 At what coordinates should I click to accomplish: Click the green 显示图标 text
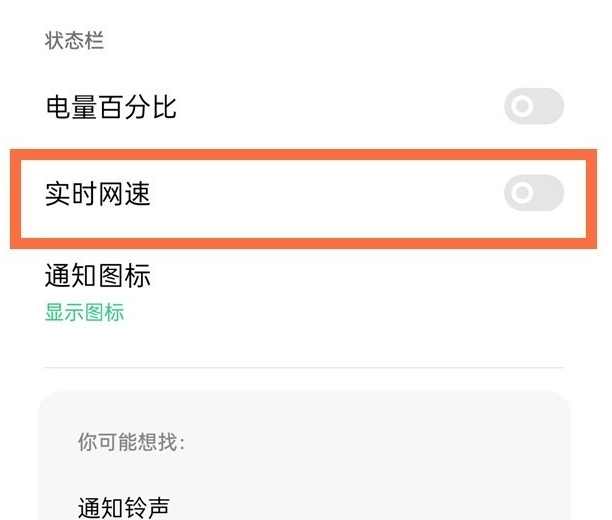coord(84,312)
